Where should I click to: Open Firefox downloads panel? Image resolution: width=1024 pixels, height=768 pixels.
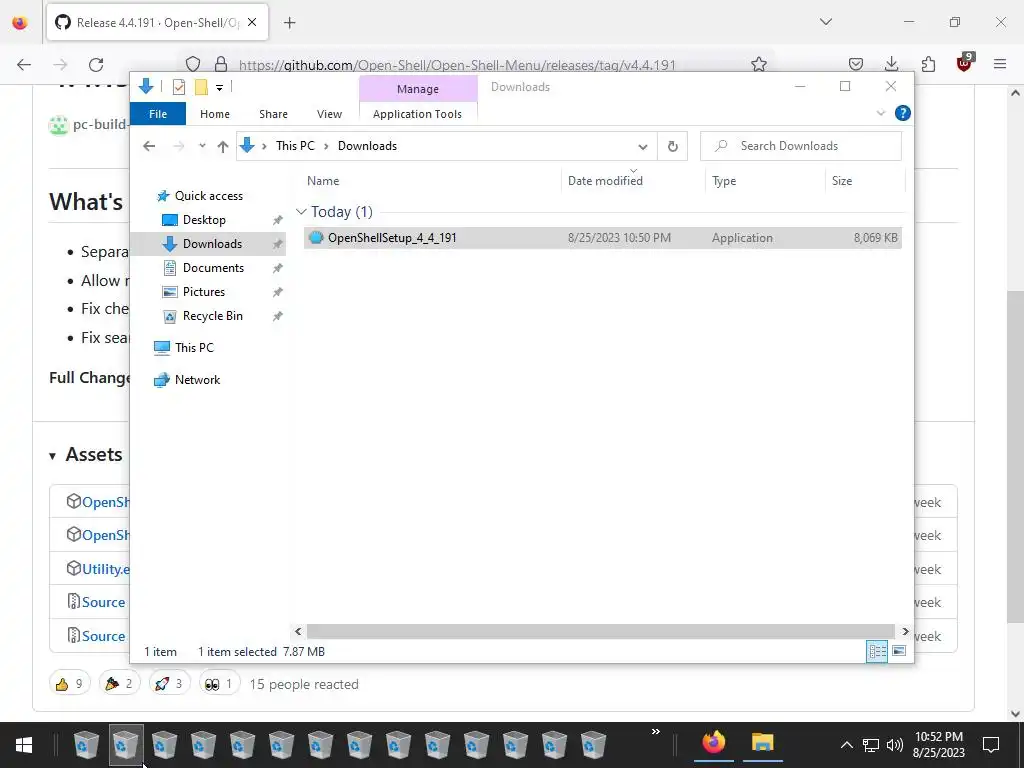(x=891, y=64)
